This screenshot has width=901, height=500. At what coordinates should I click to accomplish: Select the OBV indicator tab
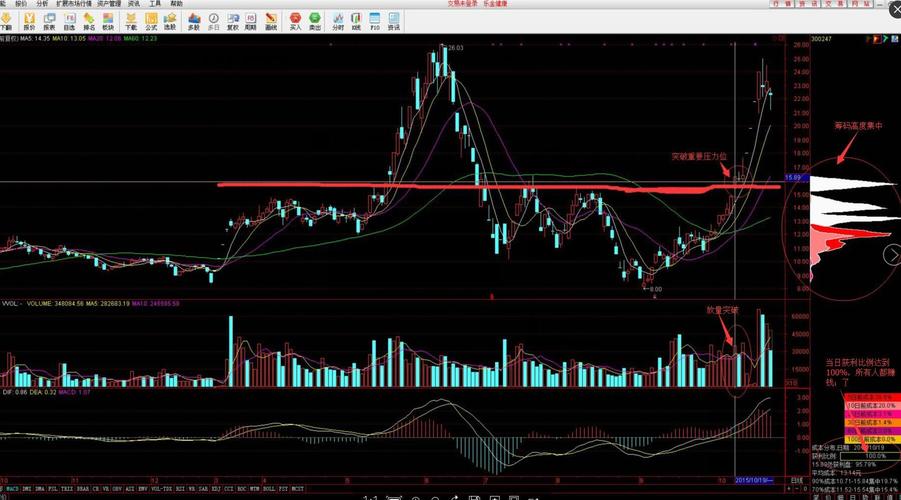(117, 489)
